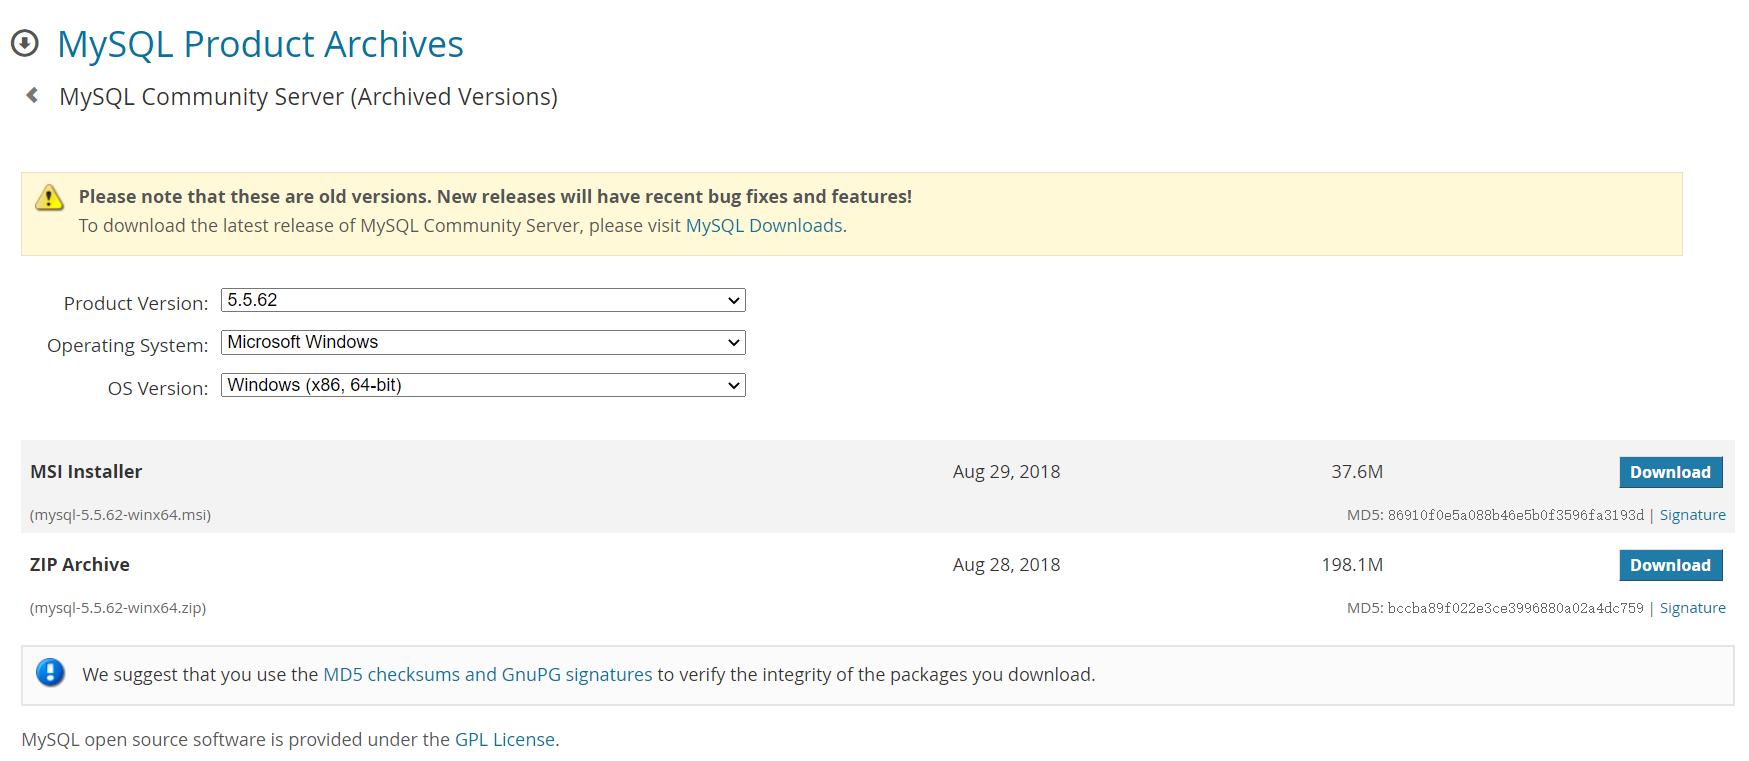Viewport: 1749px width, 761px height.
Task: Click the blue exclamation info icon
Action: click(50, 673)
